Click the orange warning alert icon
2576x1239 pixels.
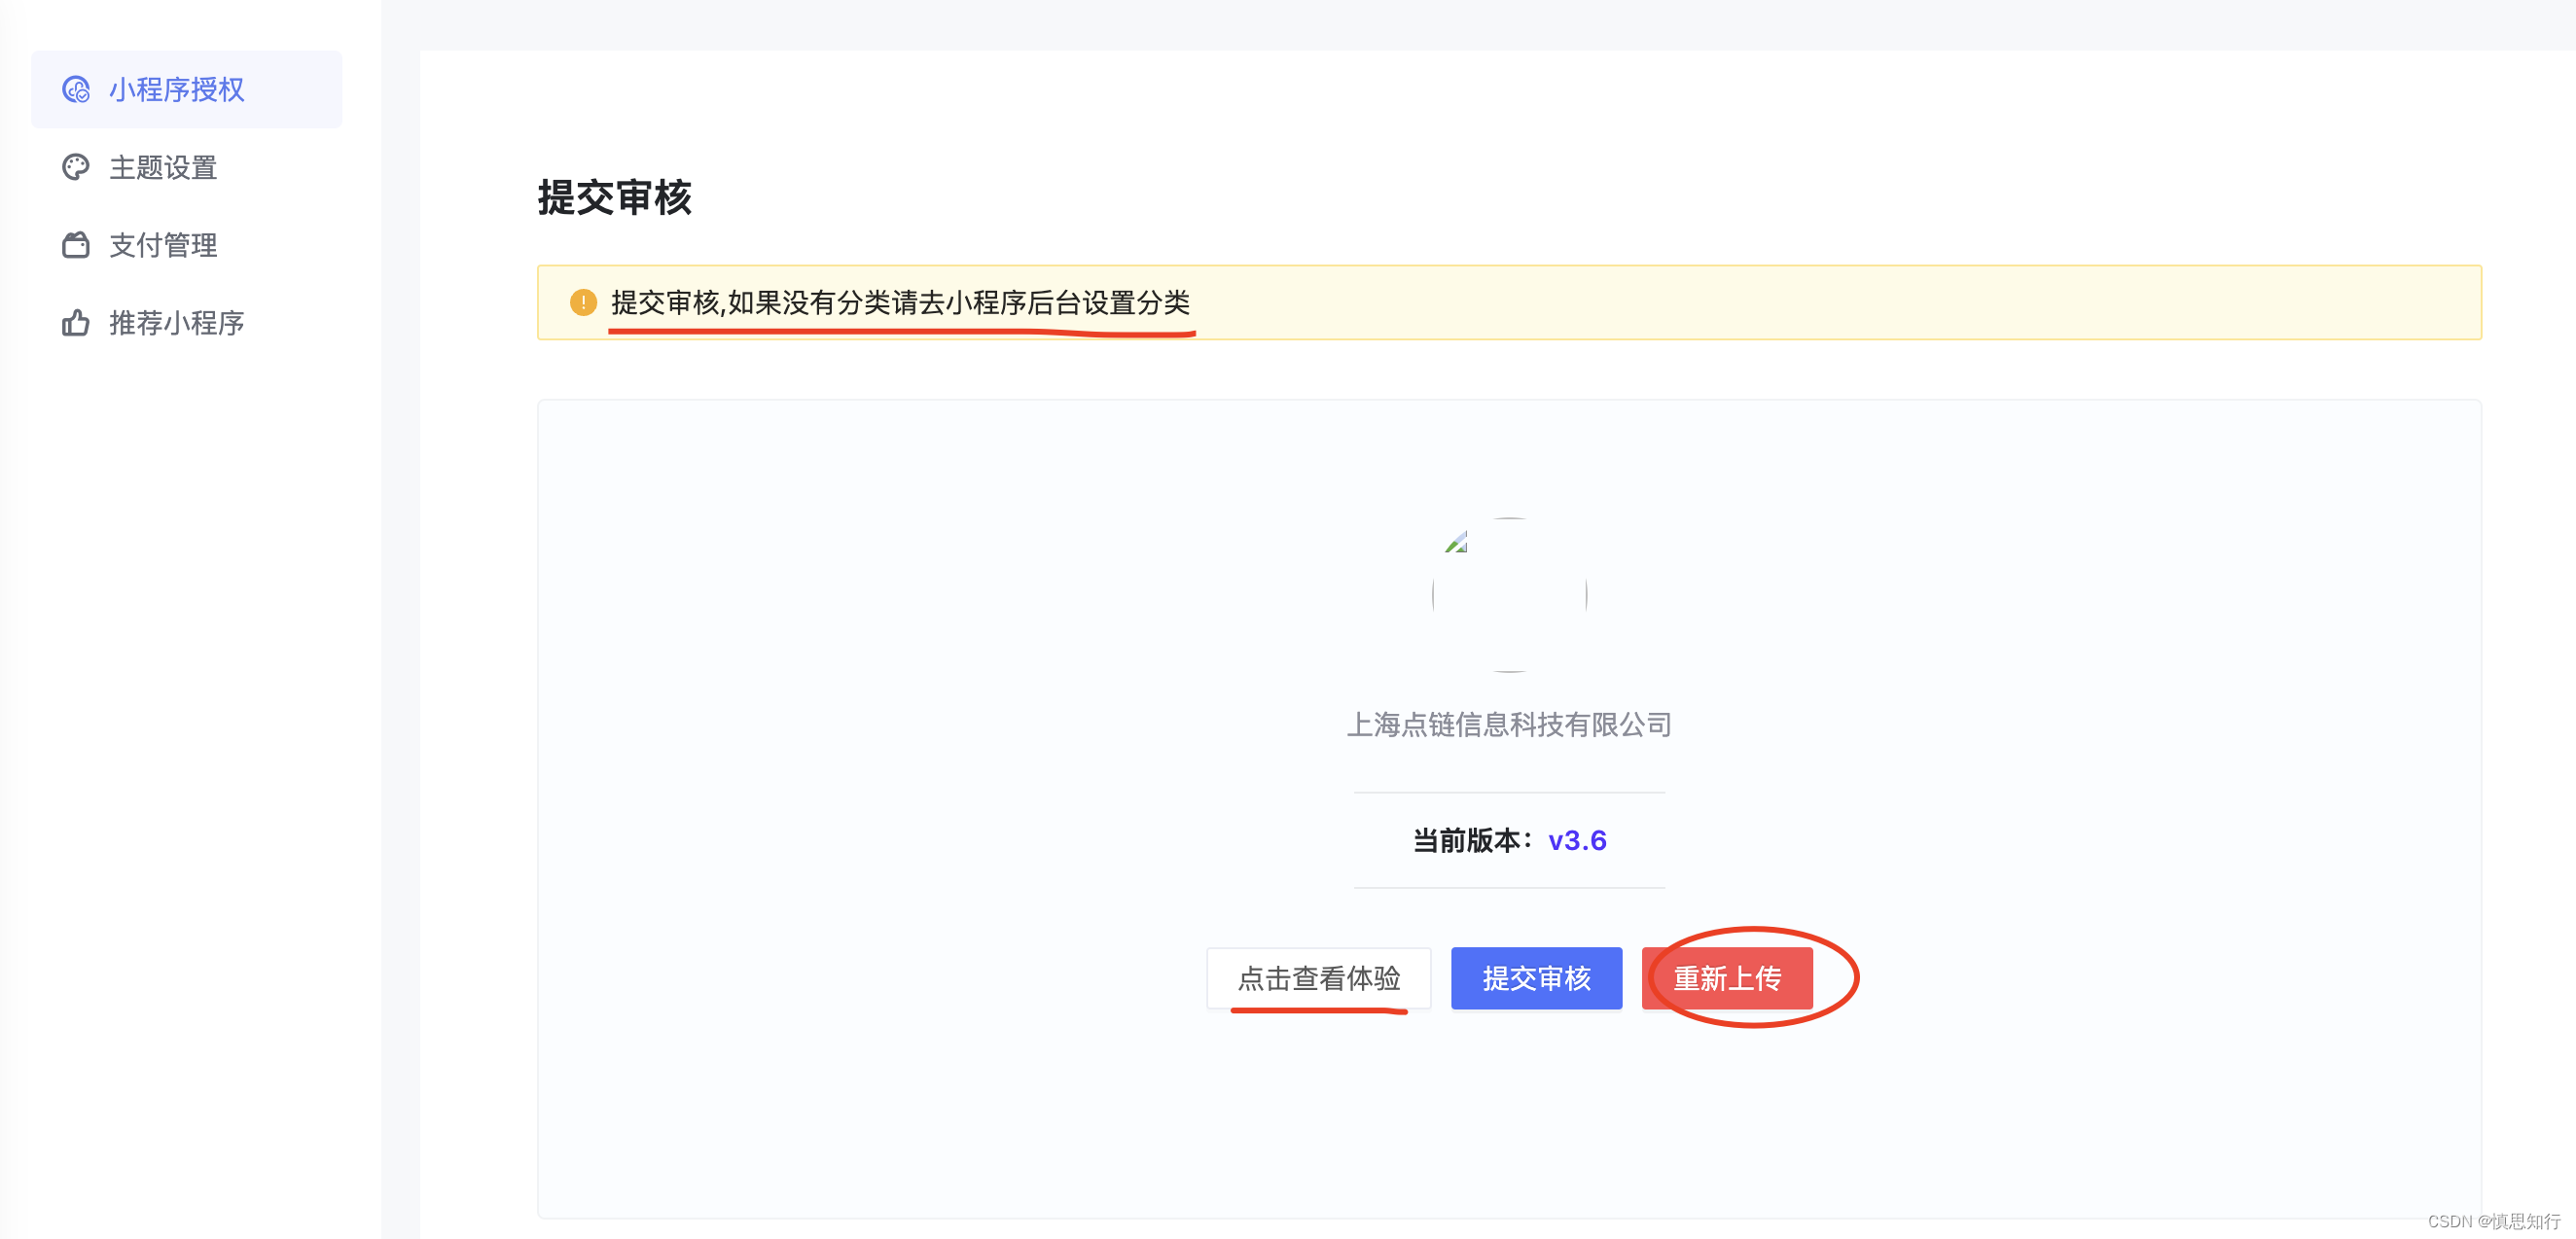[583, 302]
